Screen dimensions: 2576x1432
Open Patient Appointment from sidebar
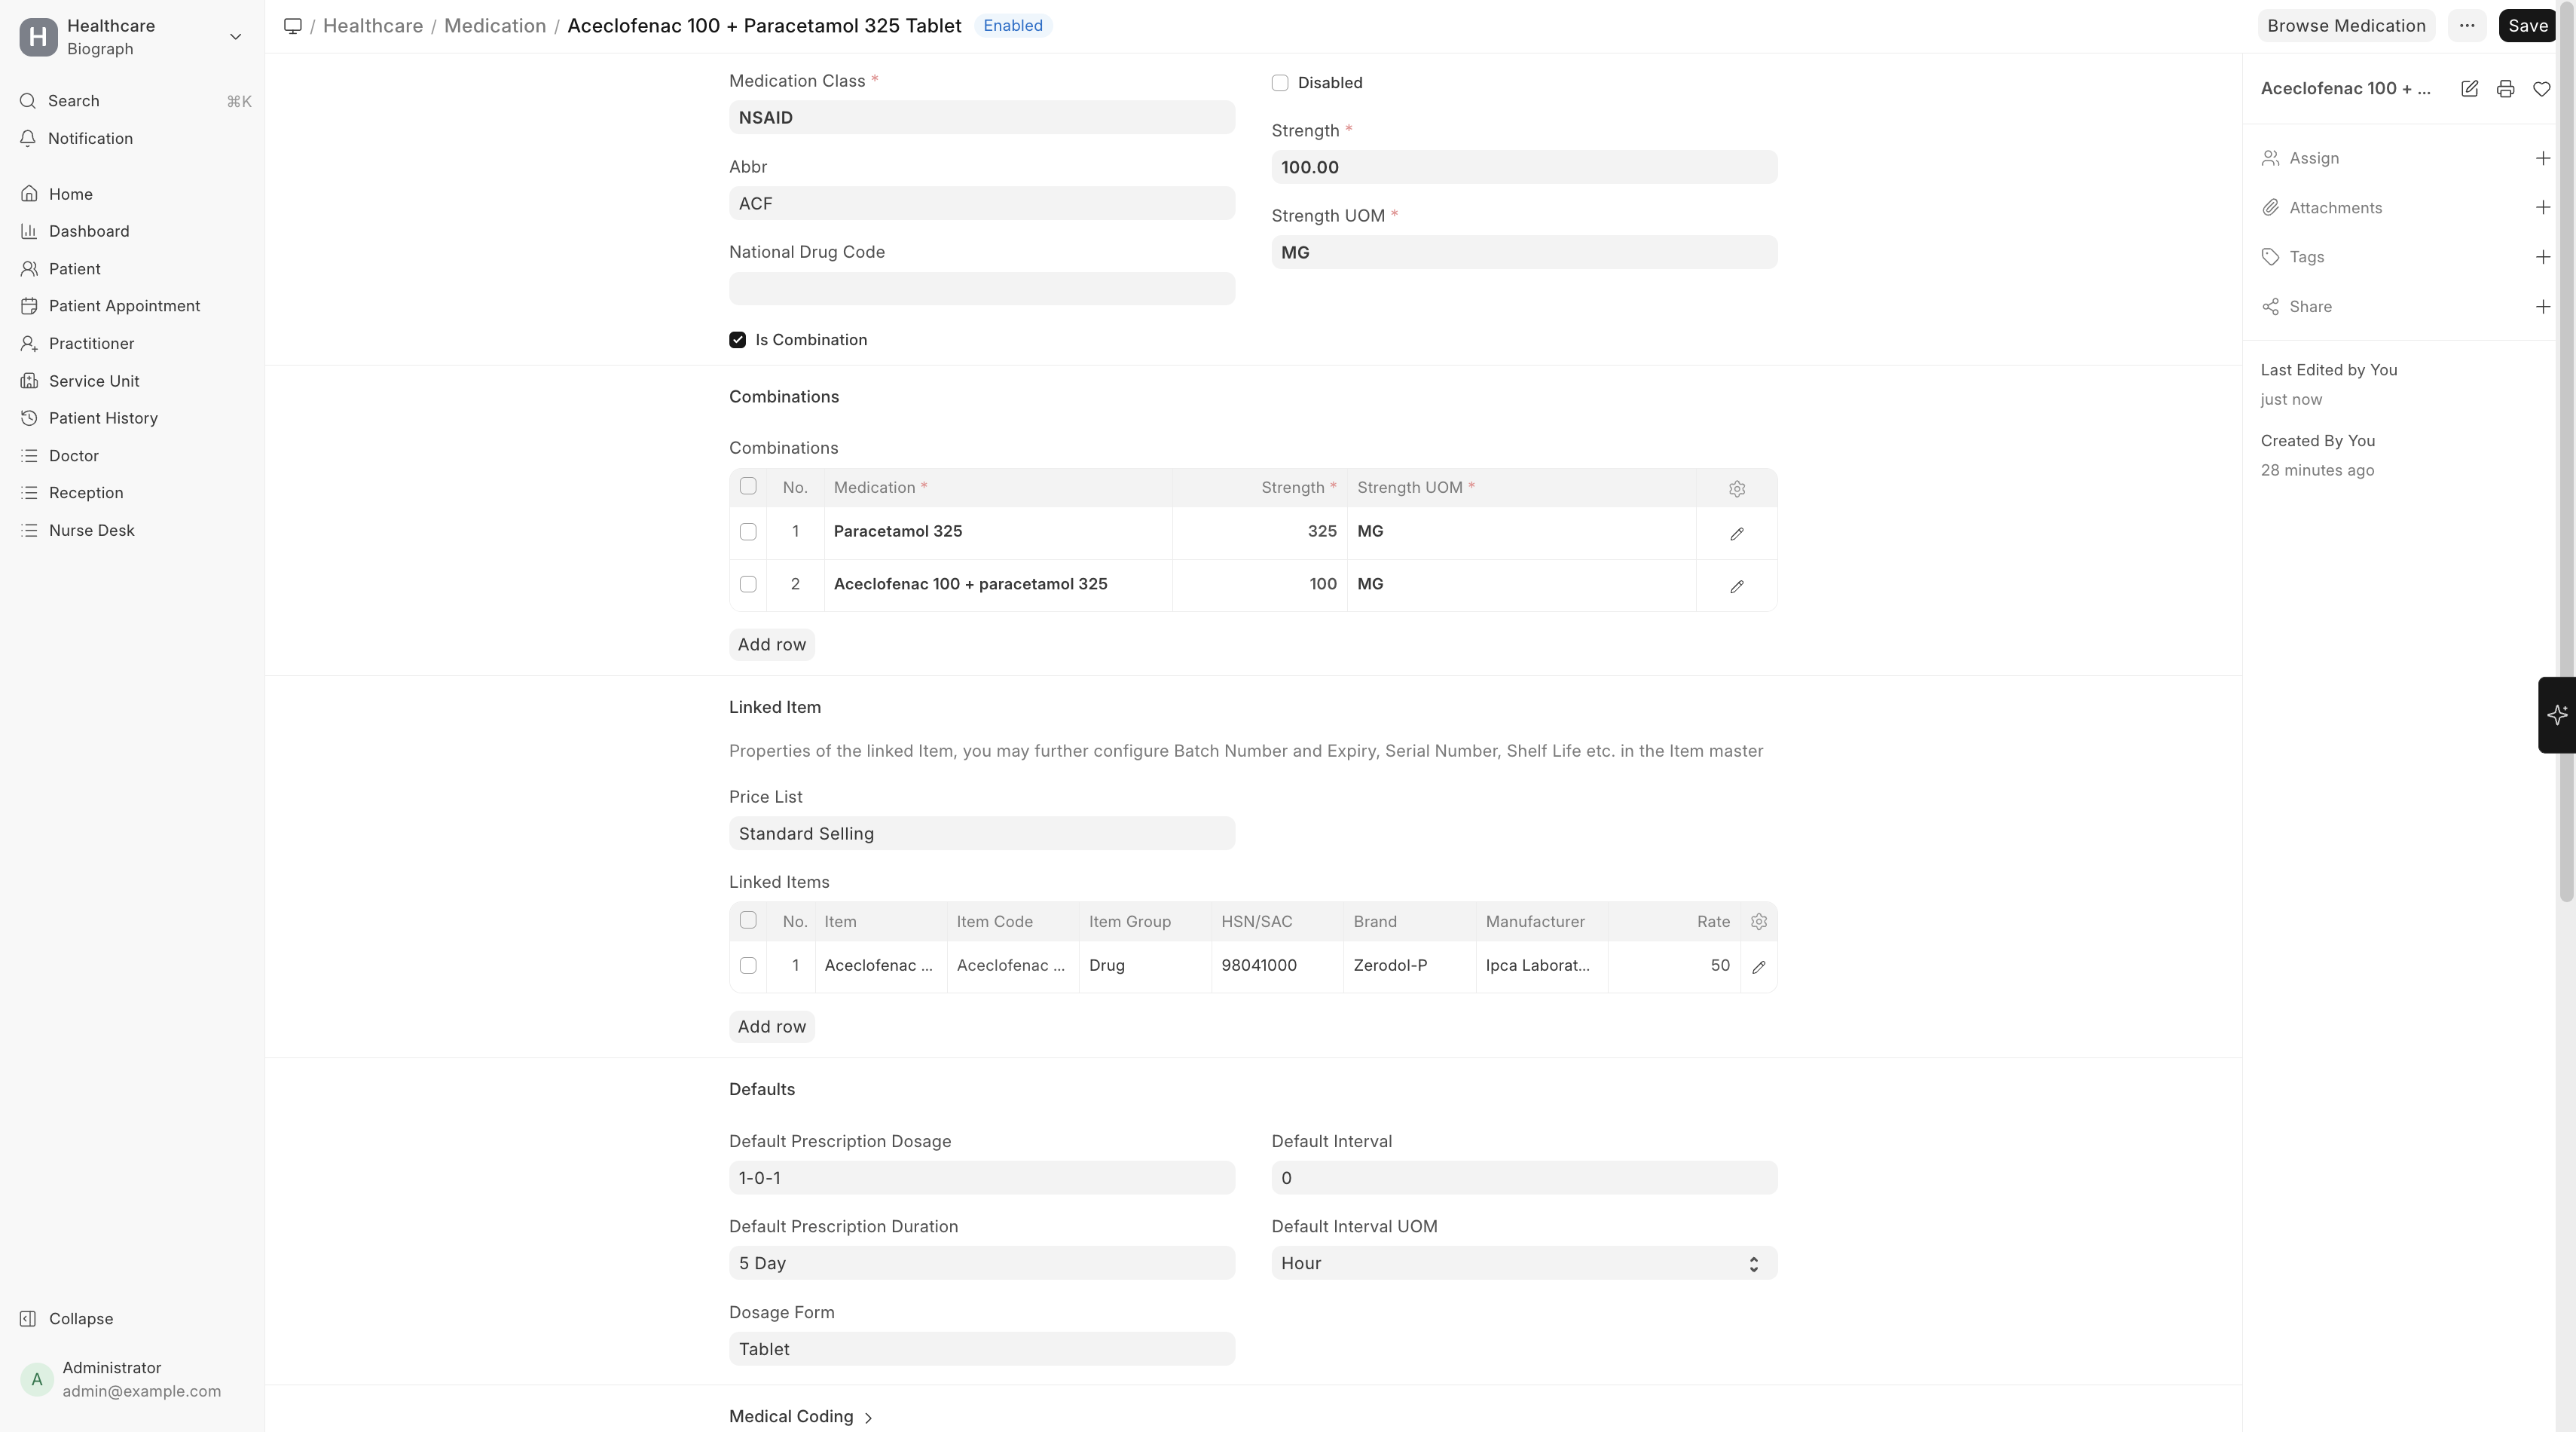point(124,306)
